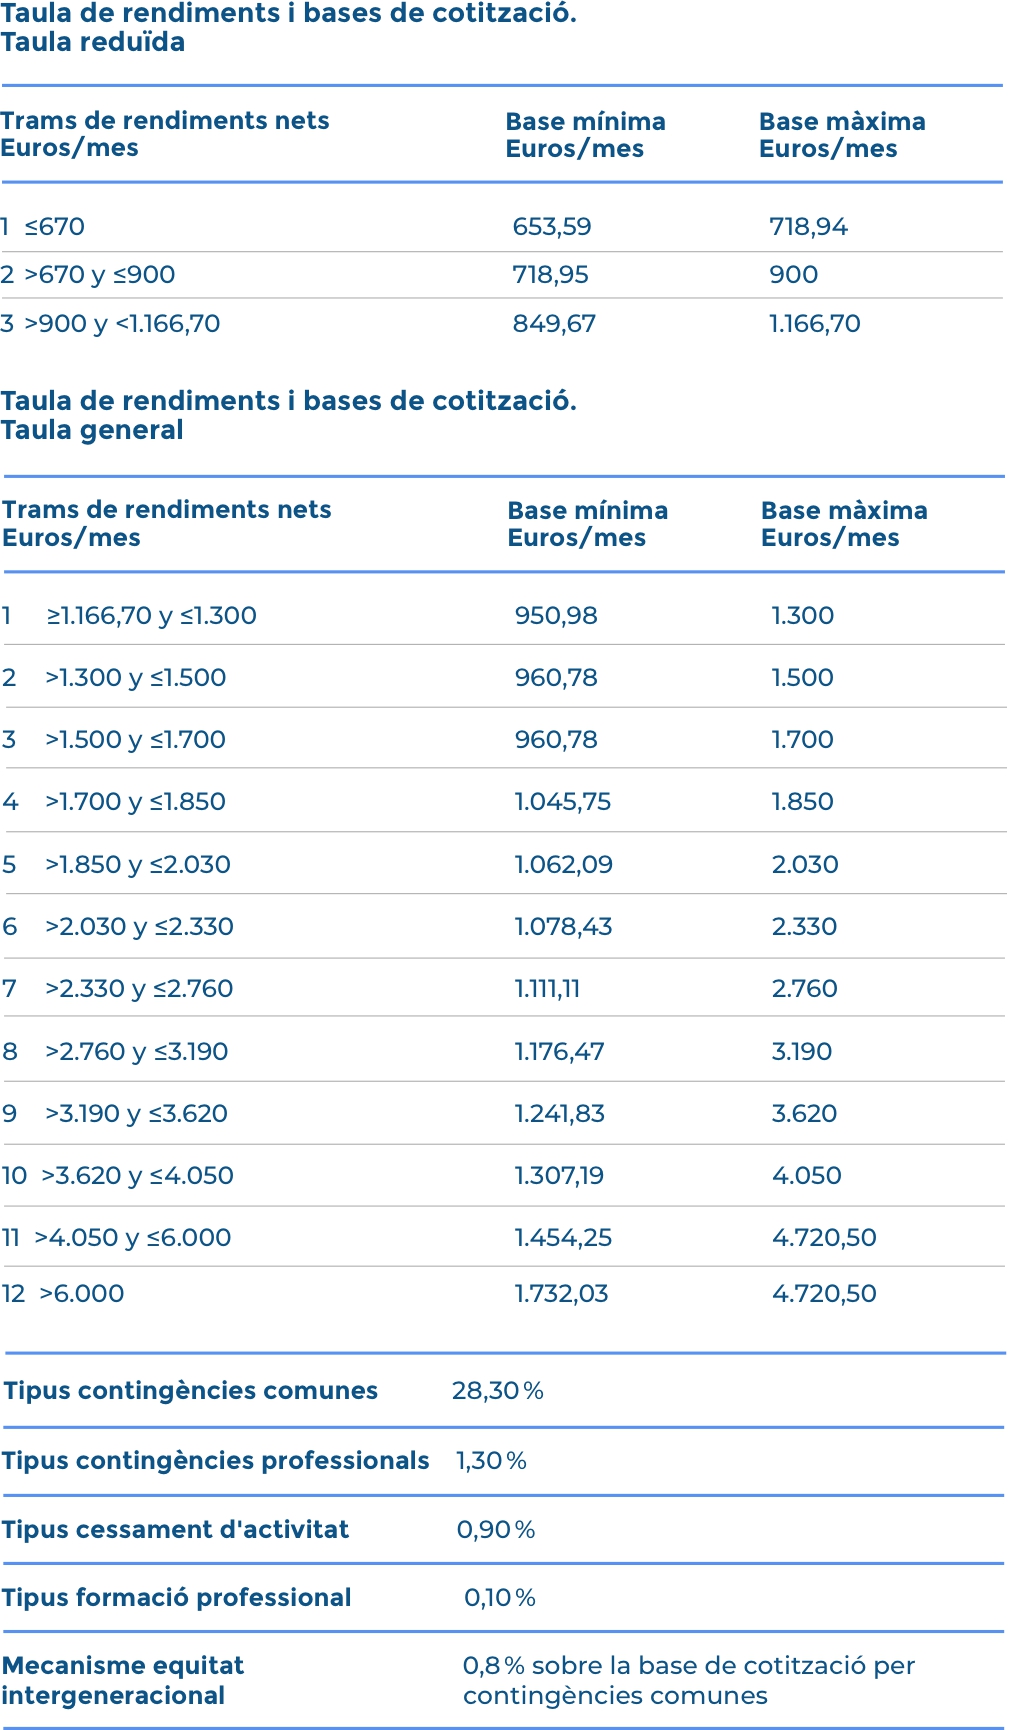Click the 1.062,09 minimum base value

point(564,865)
